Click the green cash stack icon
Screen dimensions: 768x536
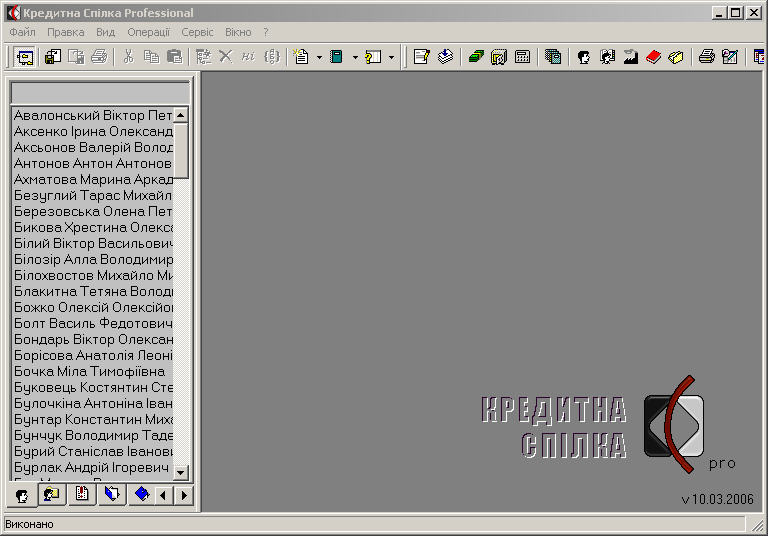click(476, 57)
